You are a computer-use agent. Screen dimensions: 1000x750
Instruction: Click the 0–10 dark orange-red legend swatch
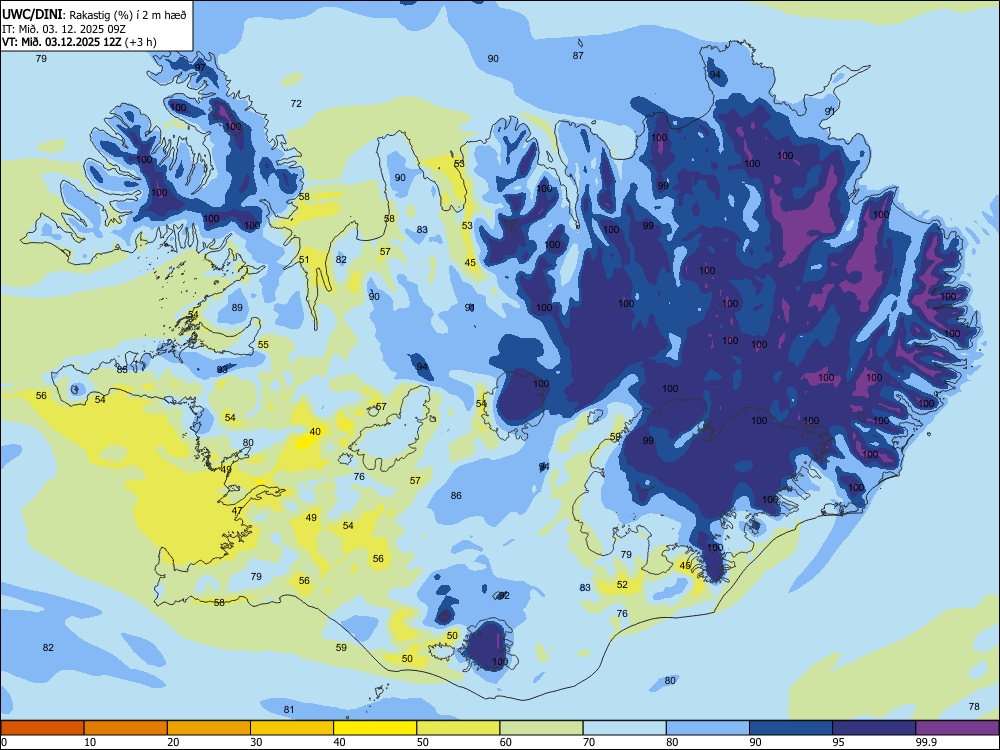pos(42,728)
